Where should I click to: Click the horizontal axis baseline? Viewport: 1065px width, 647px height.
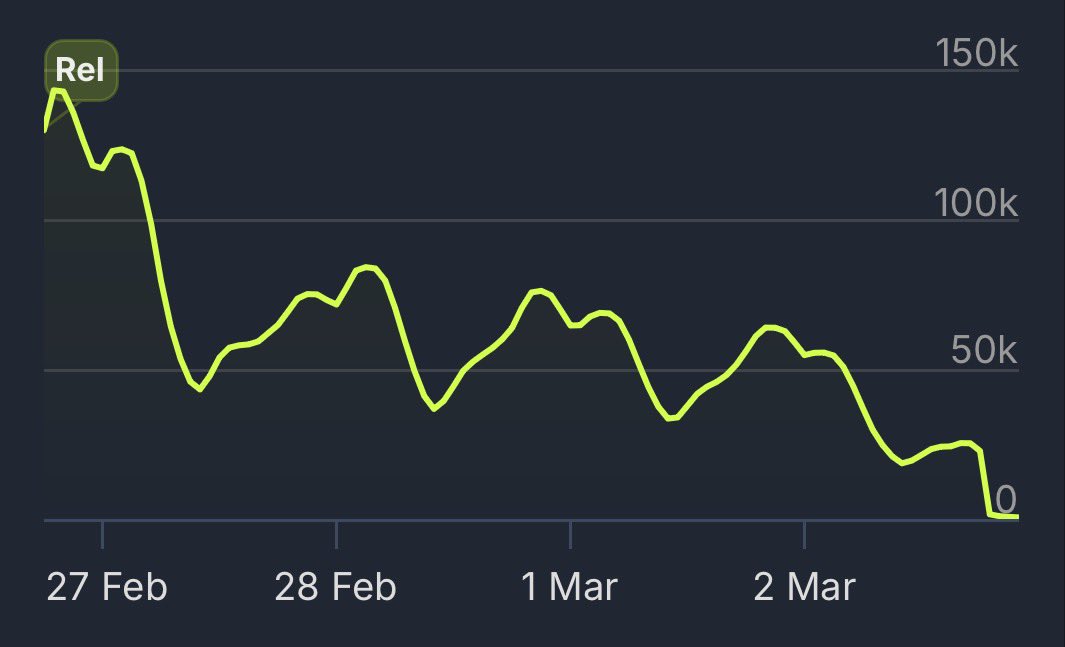(500, 520)
